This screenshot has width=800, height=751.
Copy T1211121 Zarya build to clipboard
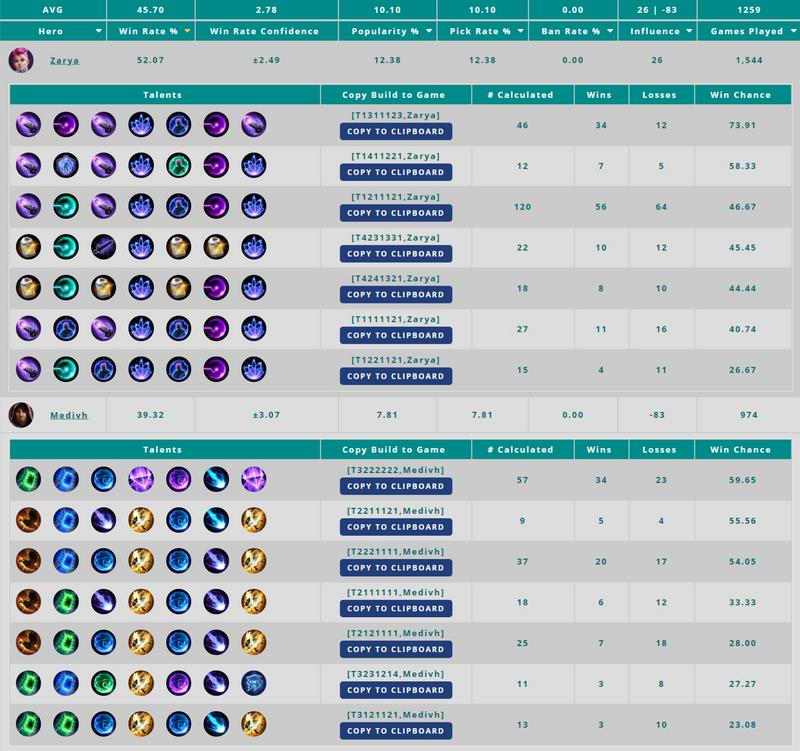[x=396, y=213]
